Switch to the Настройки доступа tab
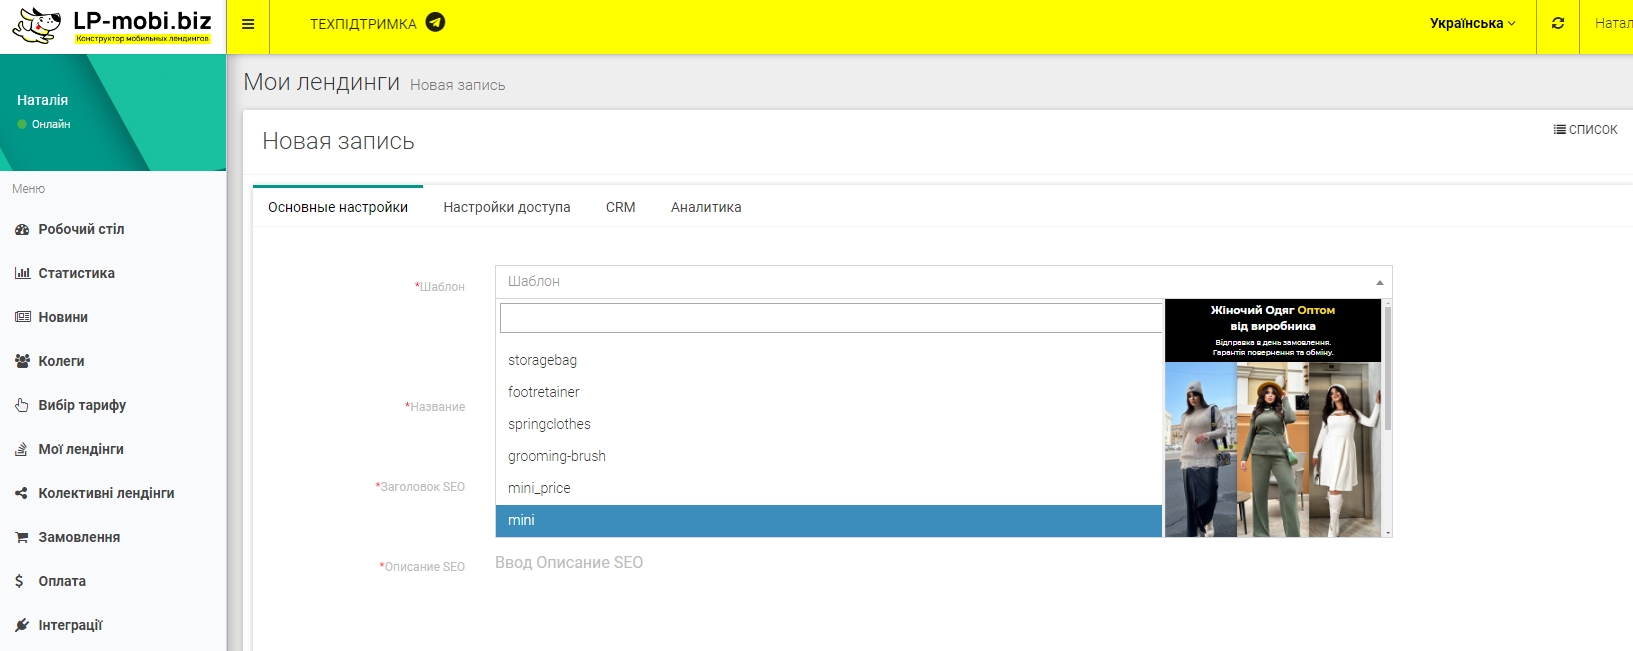 pos(506,207)
